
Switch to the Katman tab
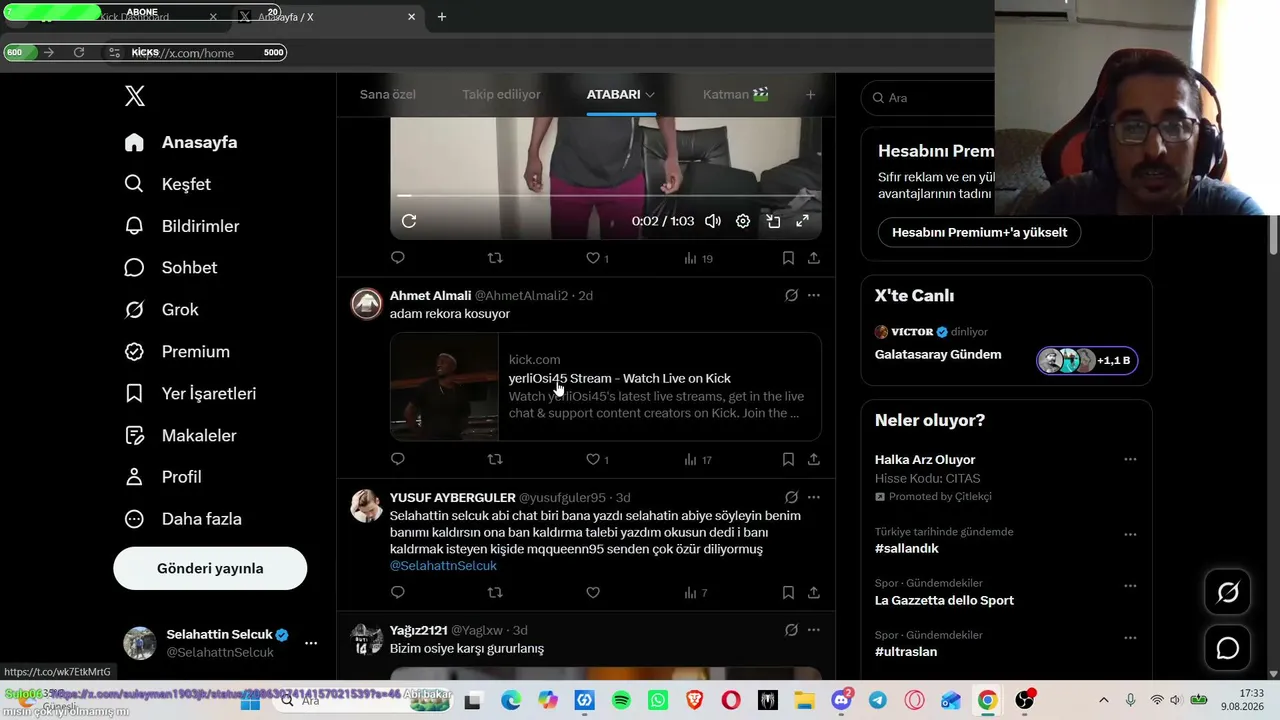tap(736, 94)
